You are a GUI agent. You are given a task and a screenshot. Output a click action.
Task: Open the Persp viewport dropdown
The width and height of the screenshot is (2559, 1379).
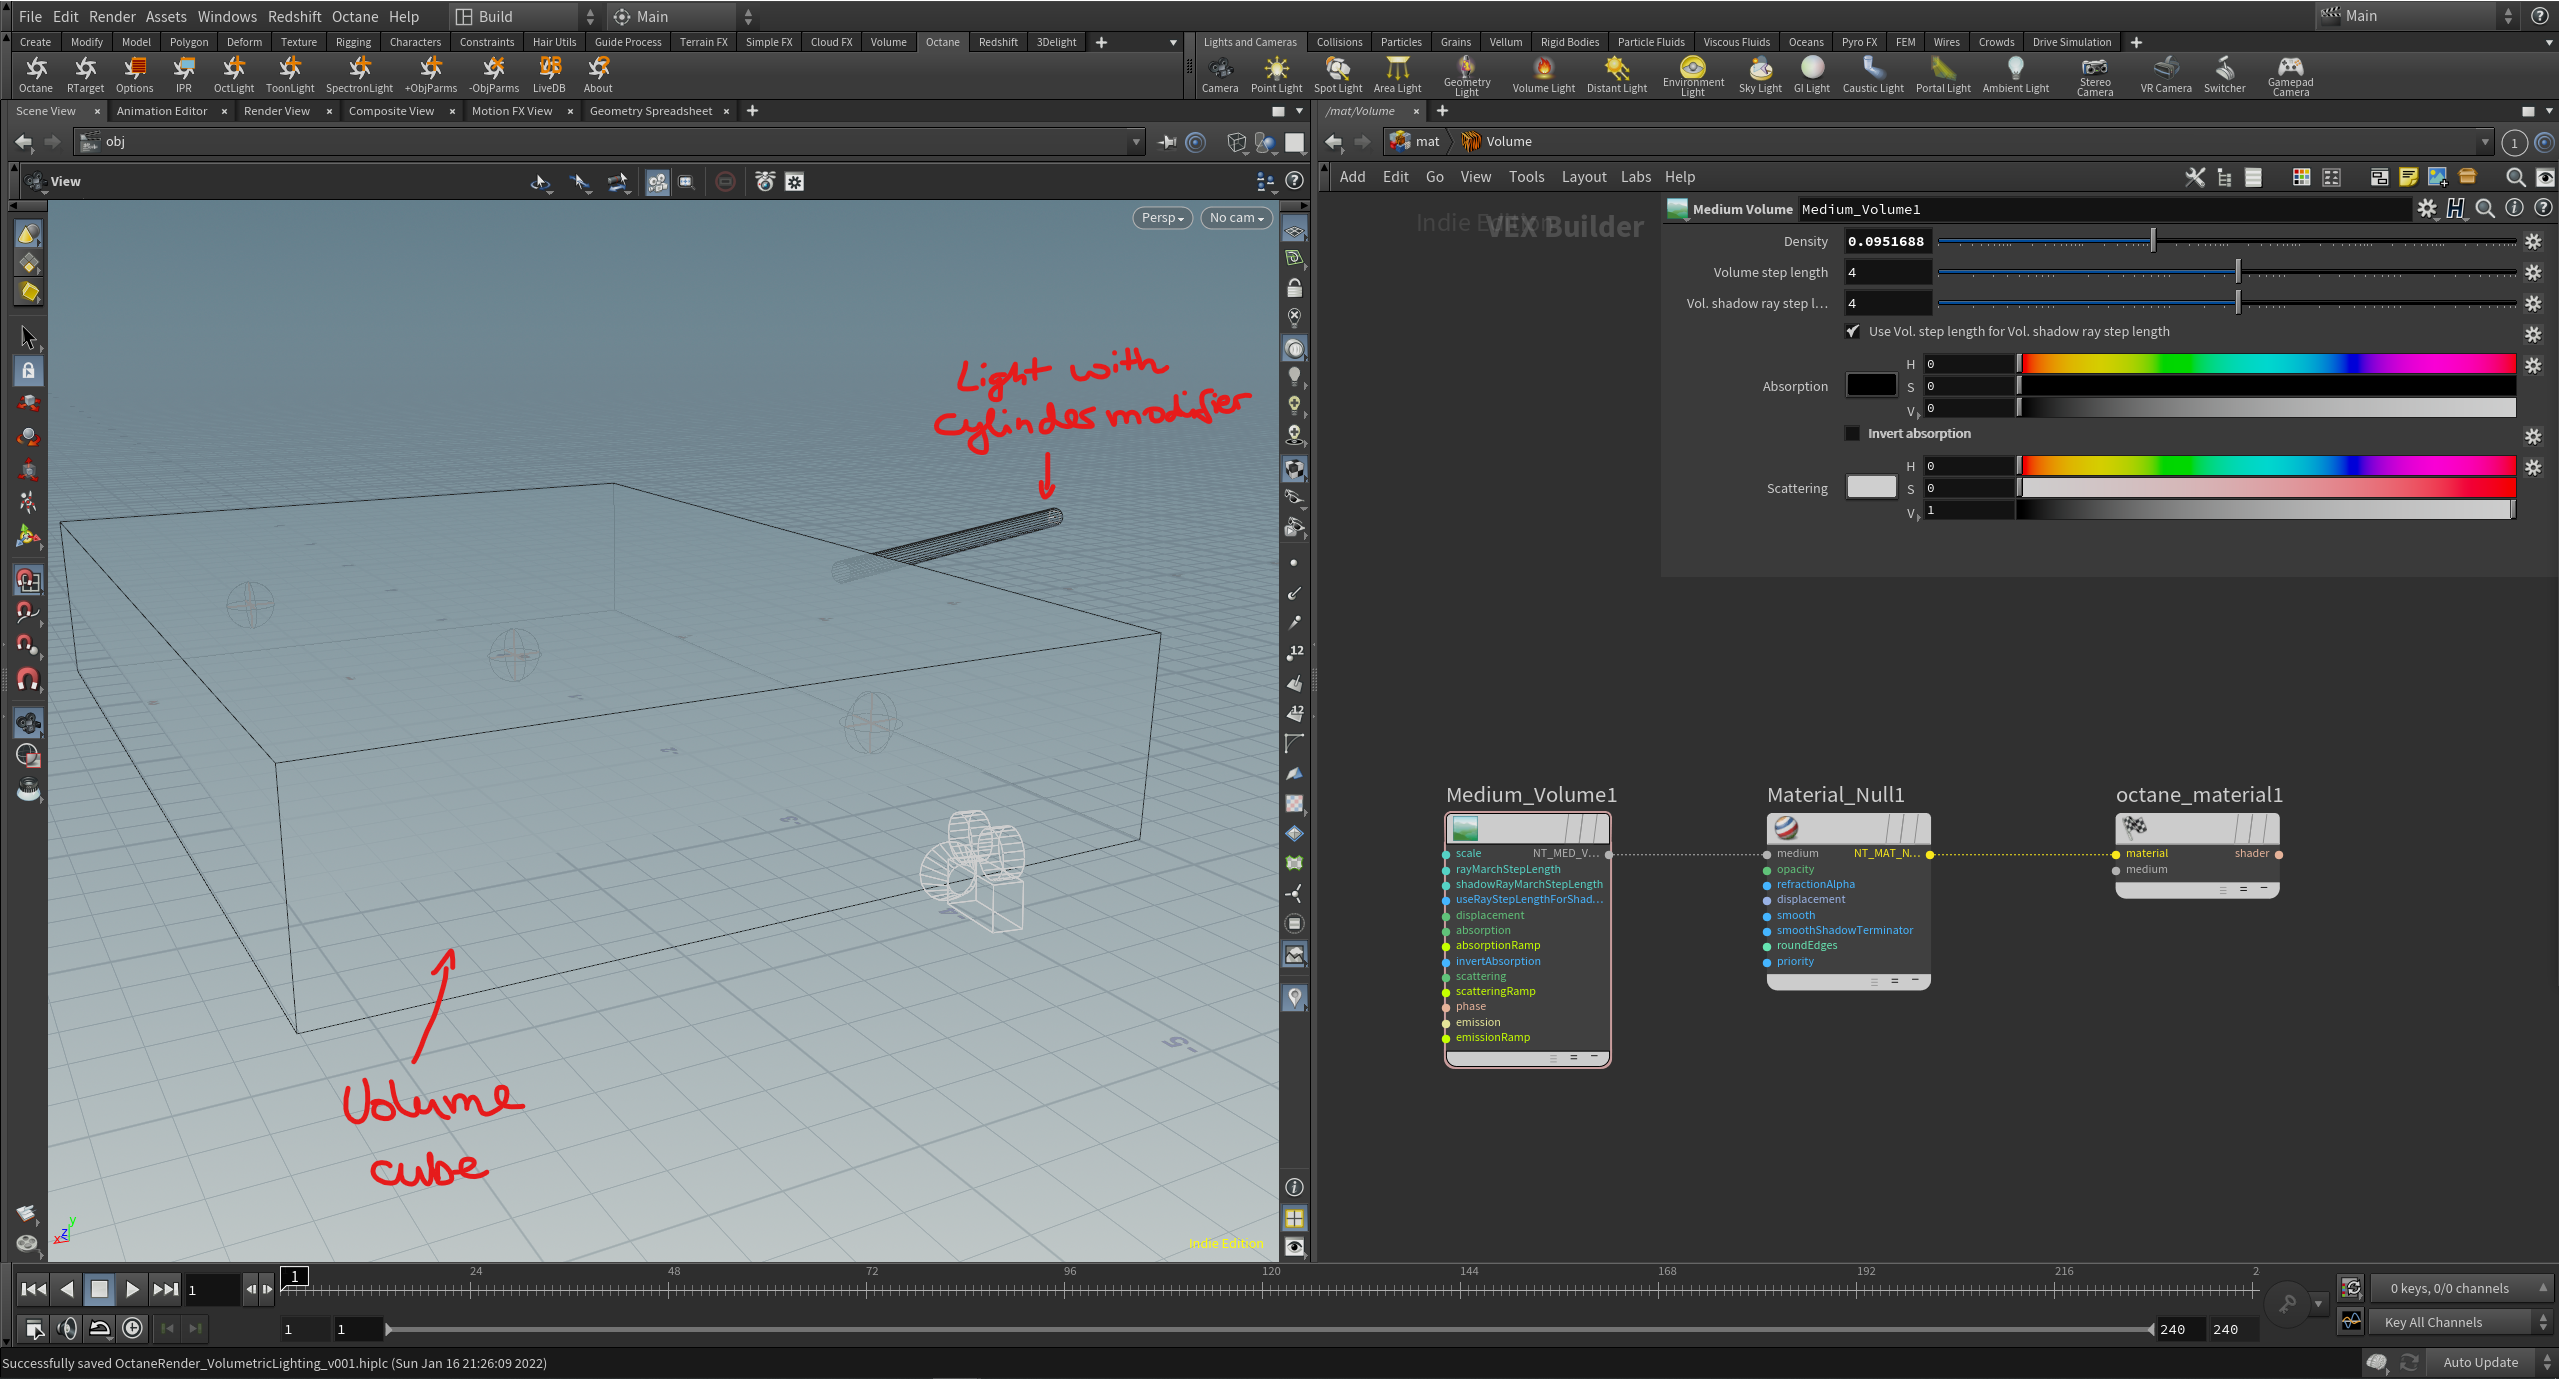(1162, 217)
